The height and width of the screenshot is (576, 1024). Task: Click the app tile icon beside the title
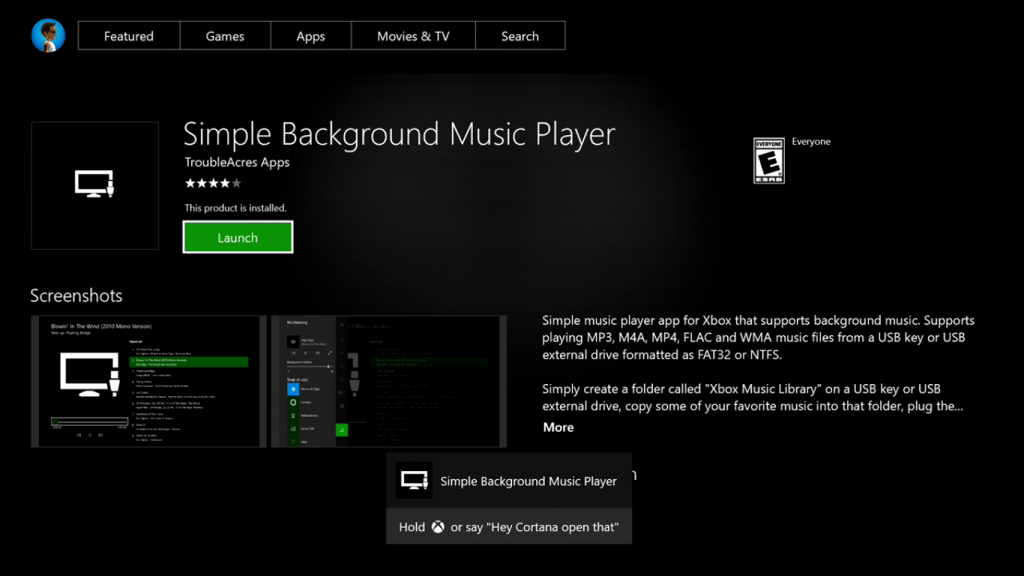pyautogui.click(x=95, y=185)
